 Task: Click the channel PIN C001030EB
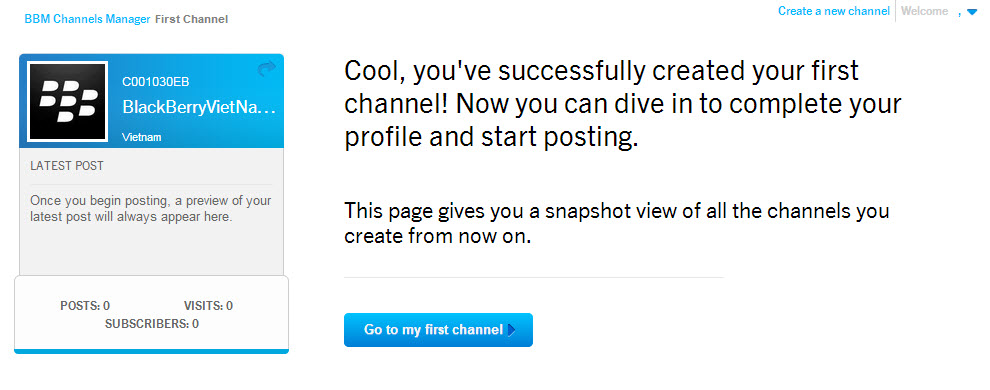click(x=155, y=81)
